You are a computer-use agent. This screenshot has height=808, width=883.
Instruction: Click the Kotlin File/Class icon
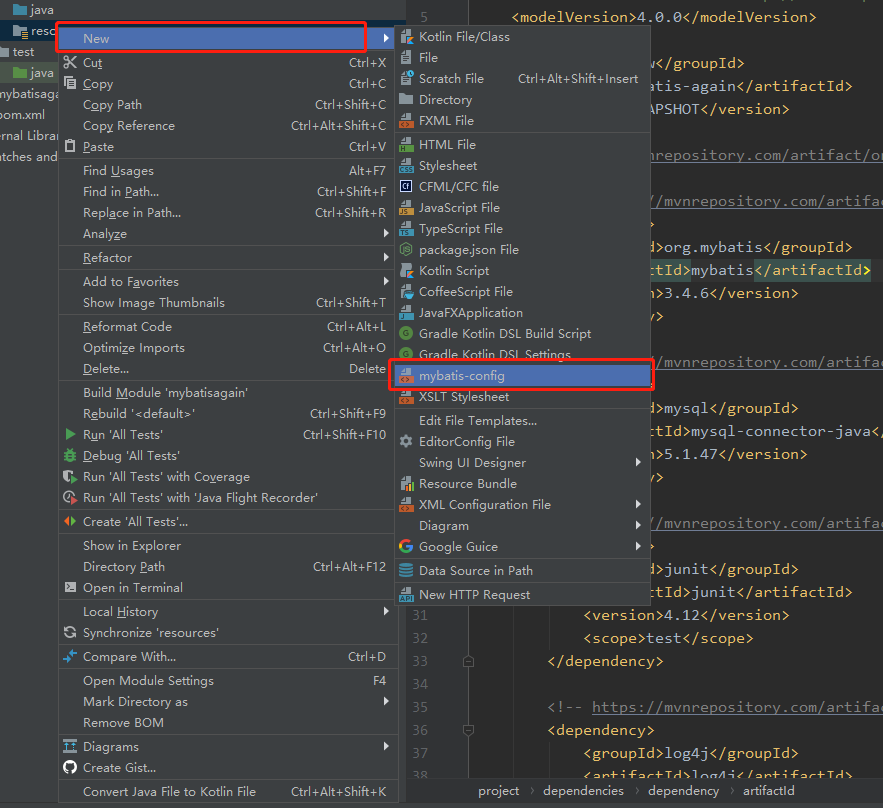[406, 37]
